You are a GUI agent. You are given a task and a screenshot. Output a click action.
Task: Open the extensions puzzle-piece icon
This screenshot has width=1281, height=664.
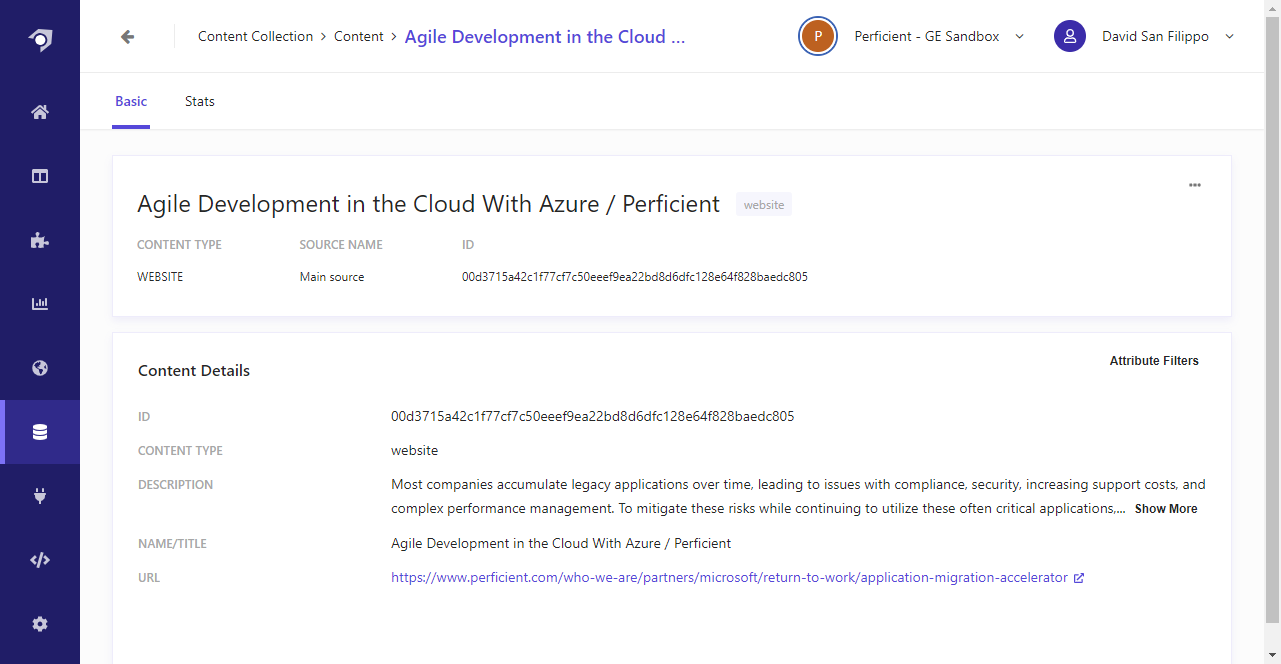tap(39, 240)
